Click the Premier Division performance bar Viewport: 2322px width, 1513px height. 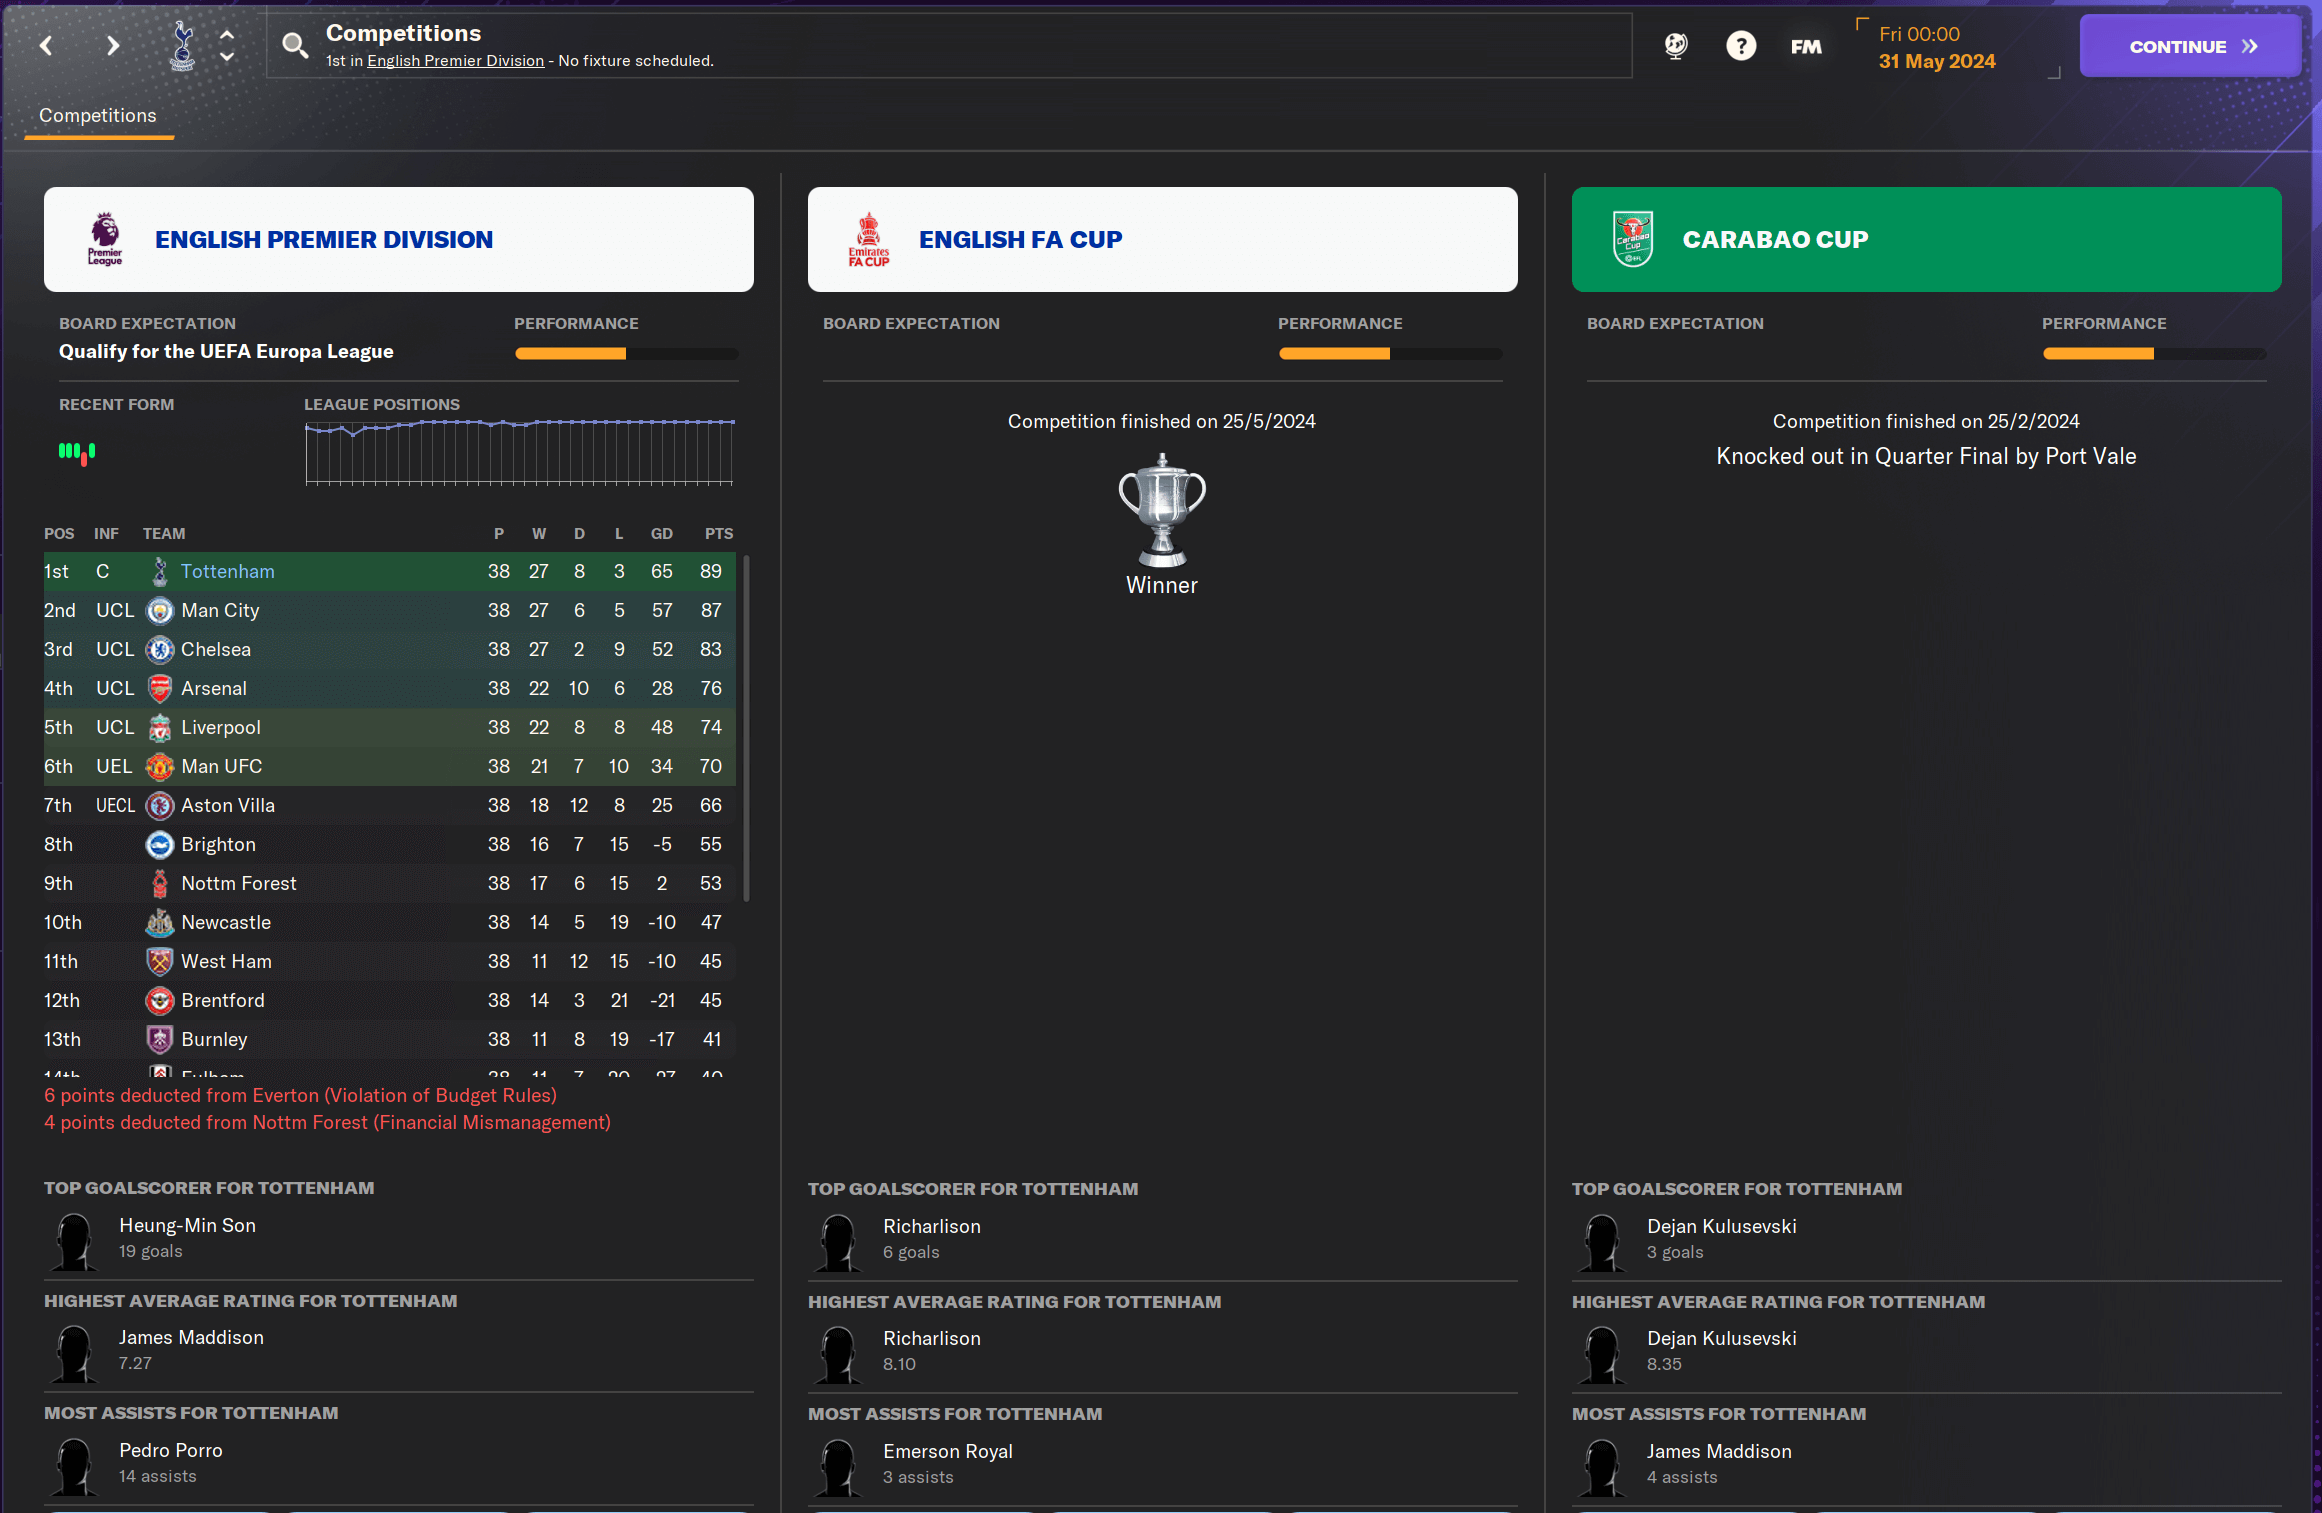[626, 353]
